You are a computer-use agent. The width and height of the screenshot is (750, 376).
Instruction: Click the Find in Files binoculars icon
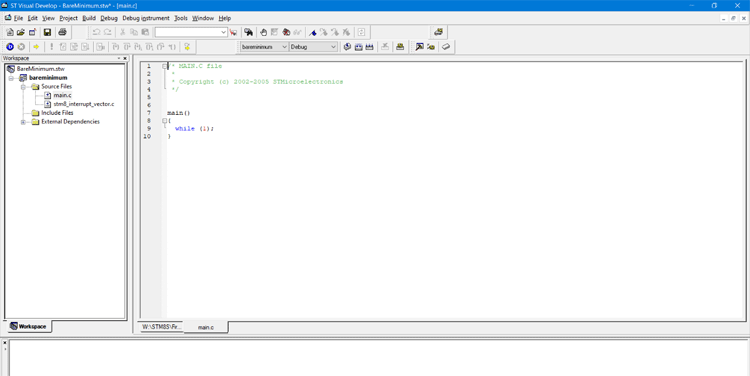click(x=248, y=33)
